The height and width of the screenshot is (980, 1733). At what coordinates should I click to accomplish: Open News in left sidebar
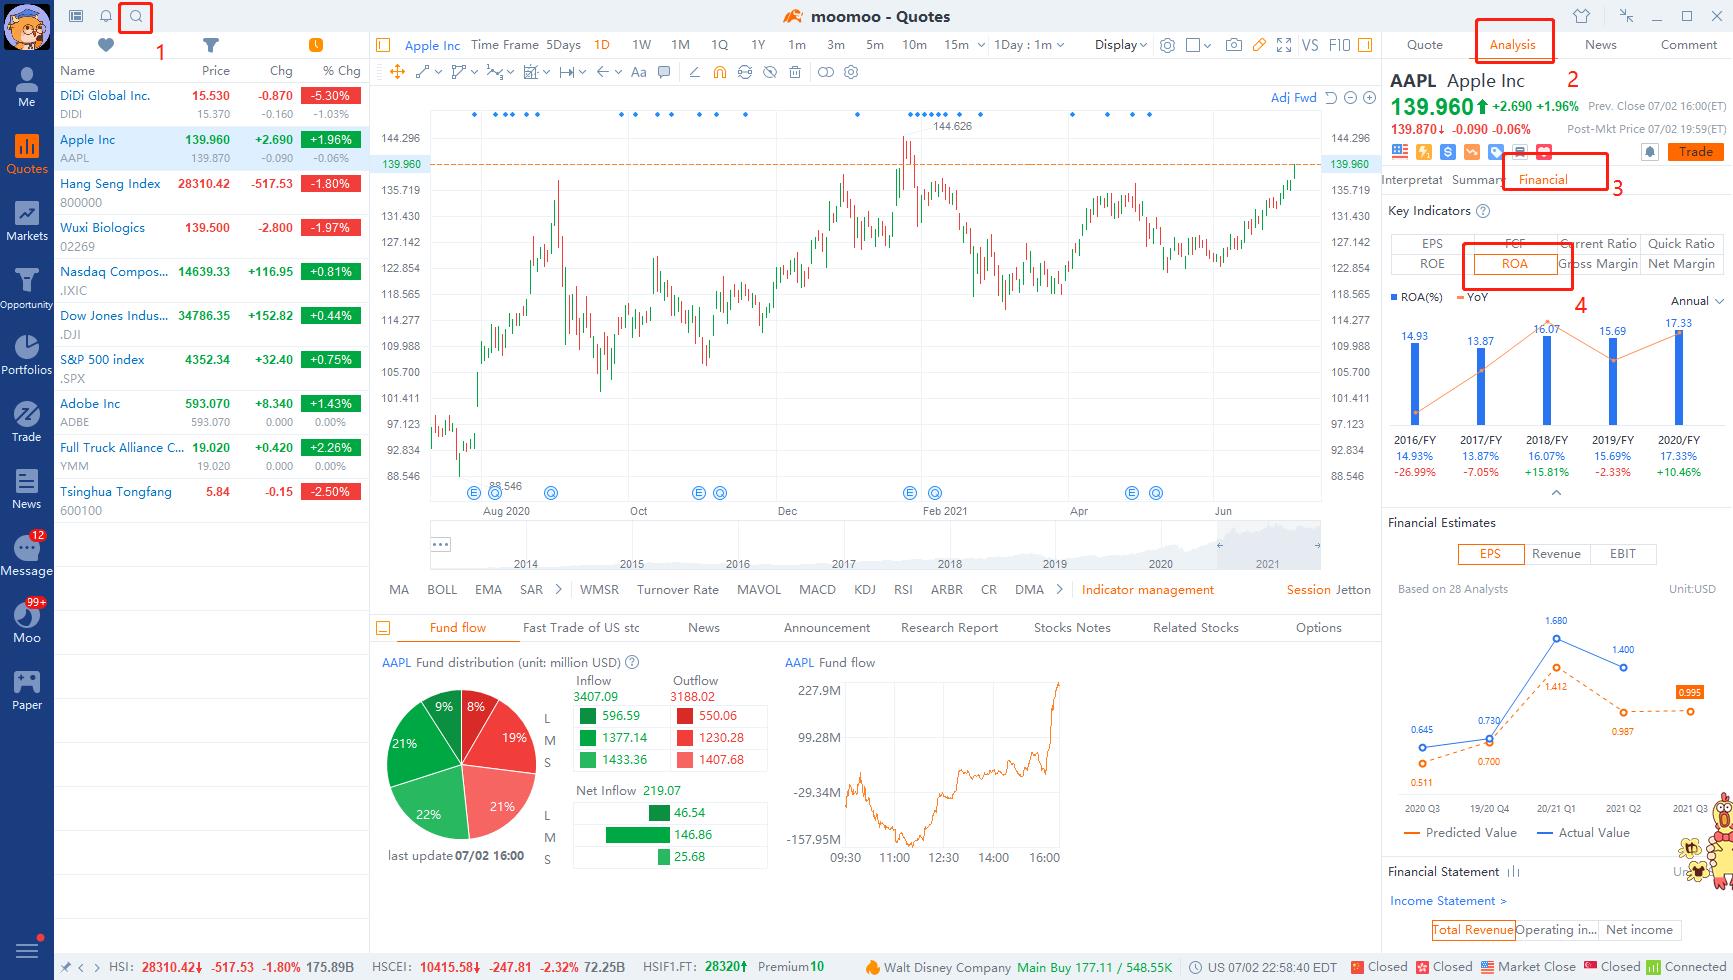(27, 489)
